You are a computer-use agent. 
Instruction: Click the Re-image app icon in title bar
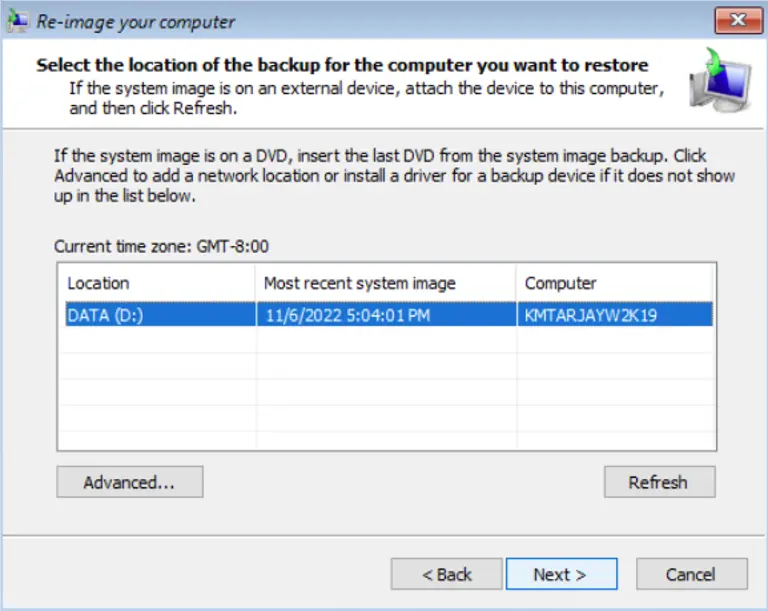(18, 20)
